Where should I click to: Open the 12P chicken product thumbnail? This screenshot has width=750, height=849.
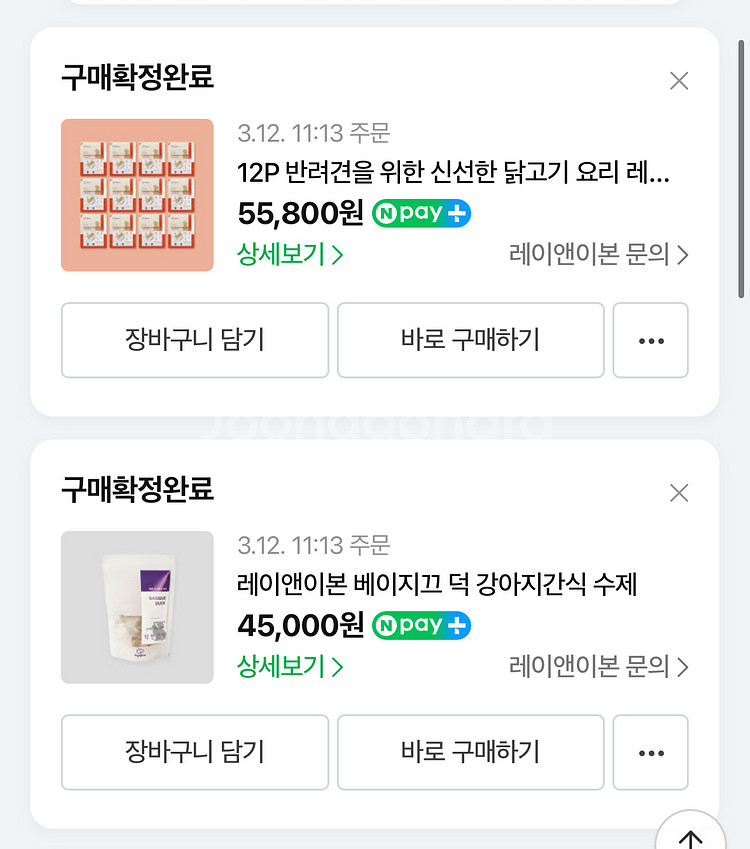point(137,195)
